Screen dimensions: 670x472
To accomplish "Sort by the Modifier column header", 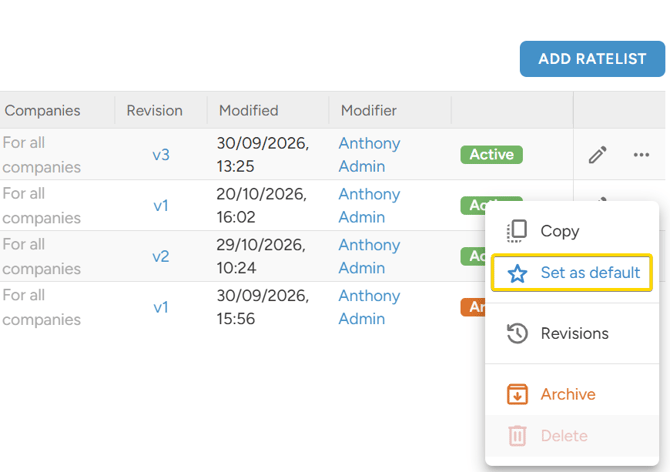I will (x=368, y=111).
